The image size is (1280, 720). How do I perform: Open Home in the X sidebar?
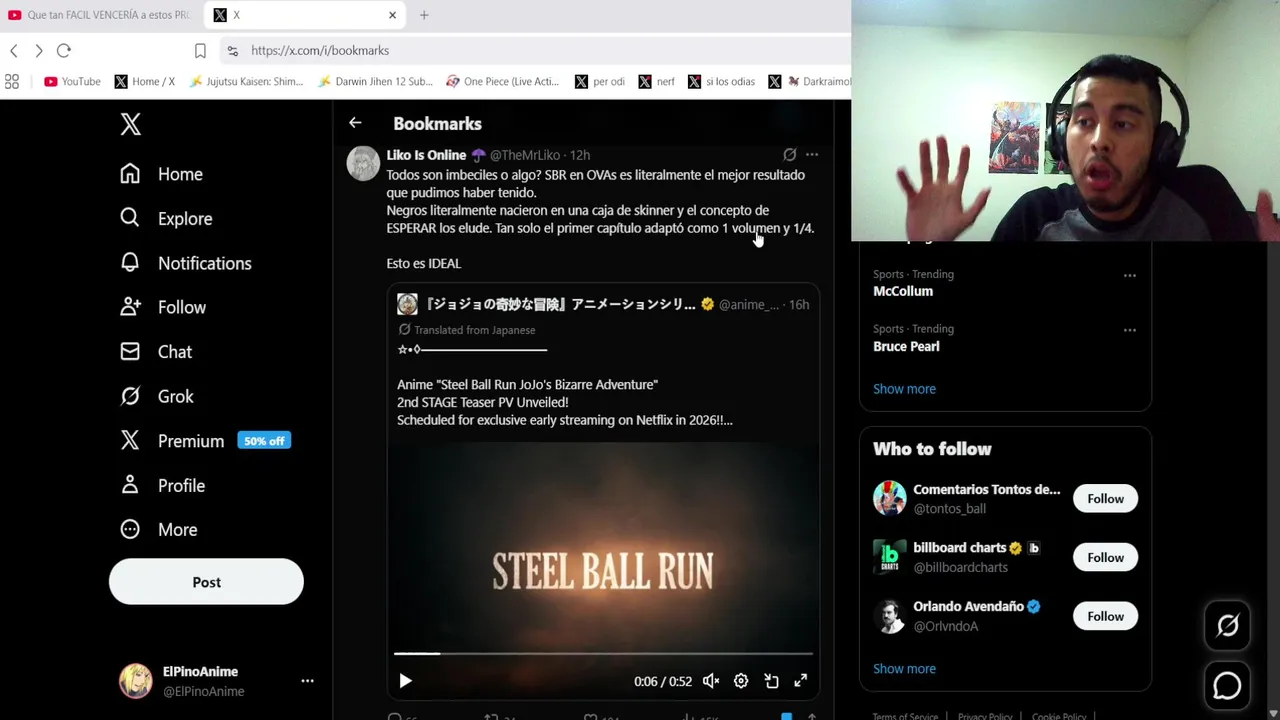point(161,174)
